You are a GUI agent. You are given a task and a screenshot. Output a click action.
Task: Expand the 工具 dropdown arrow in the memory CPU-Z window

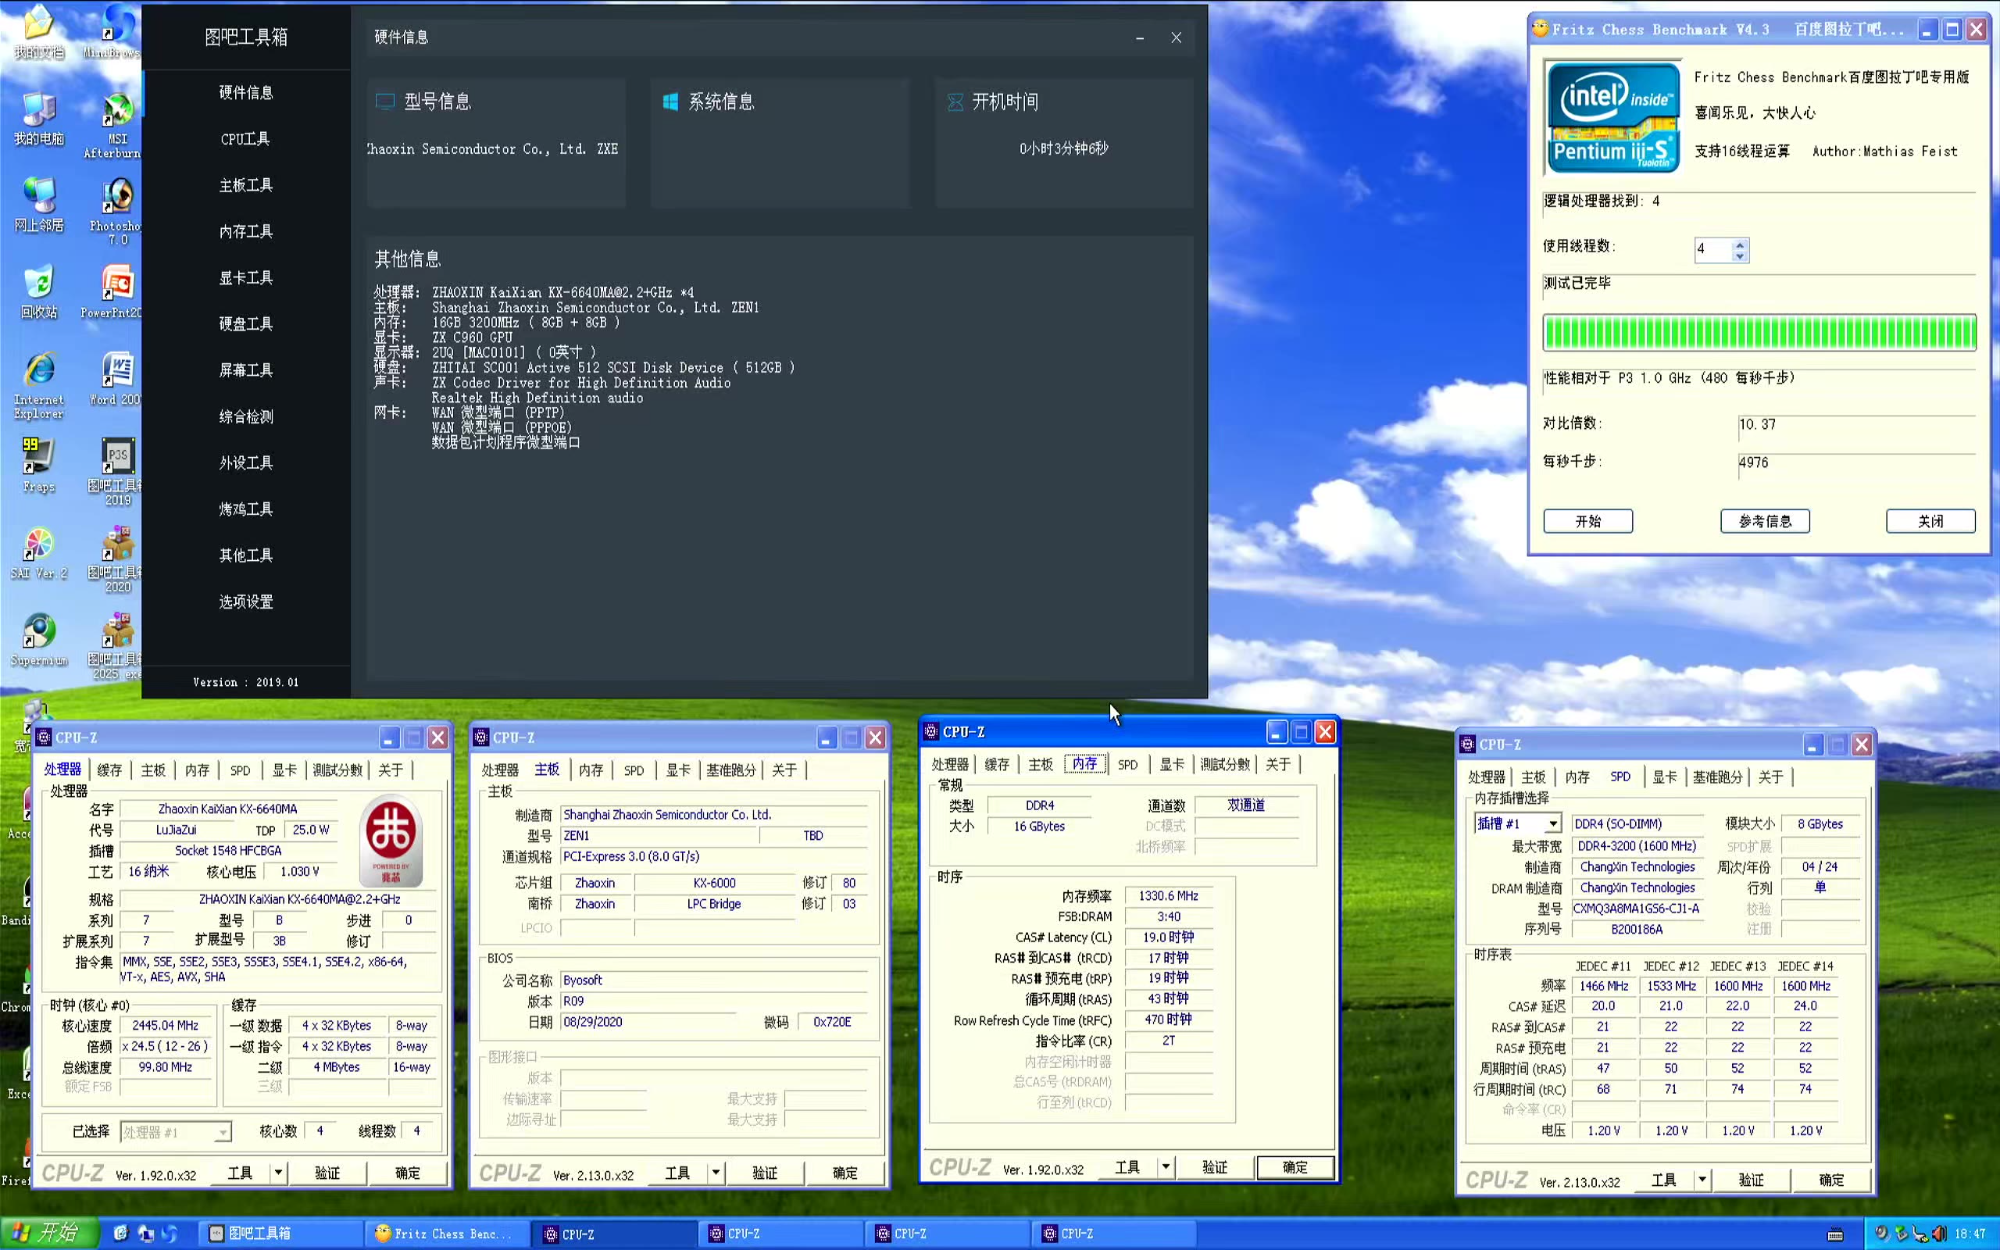pyautogui.click(x=1165, y=1167)
